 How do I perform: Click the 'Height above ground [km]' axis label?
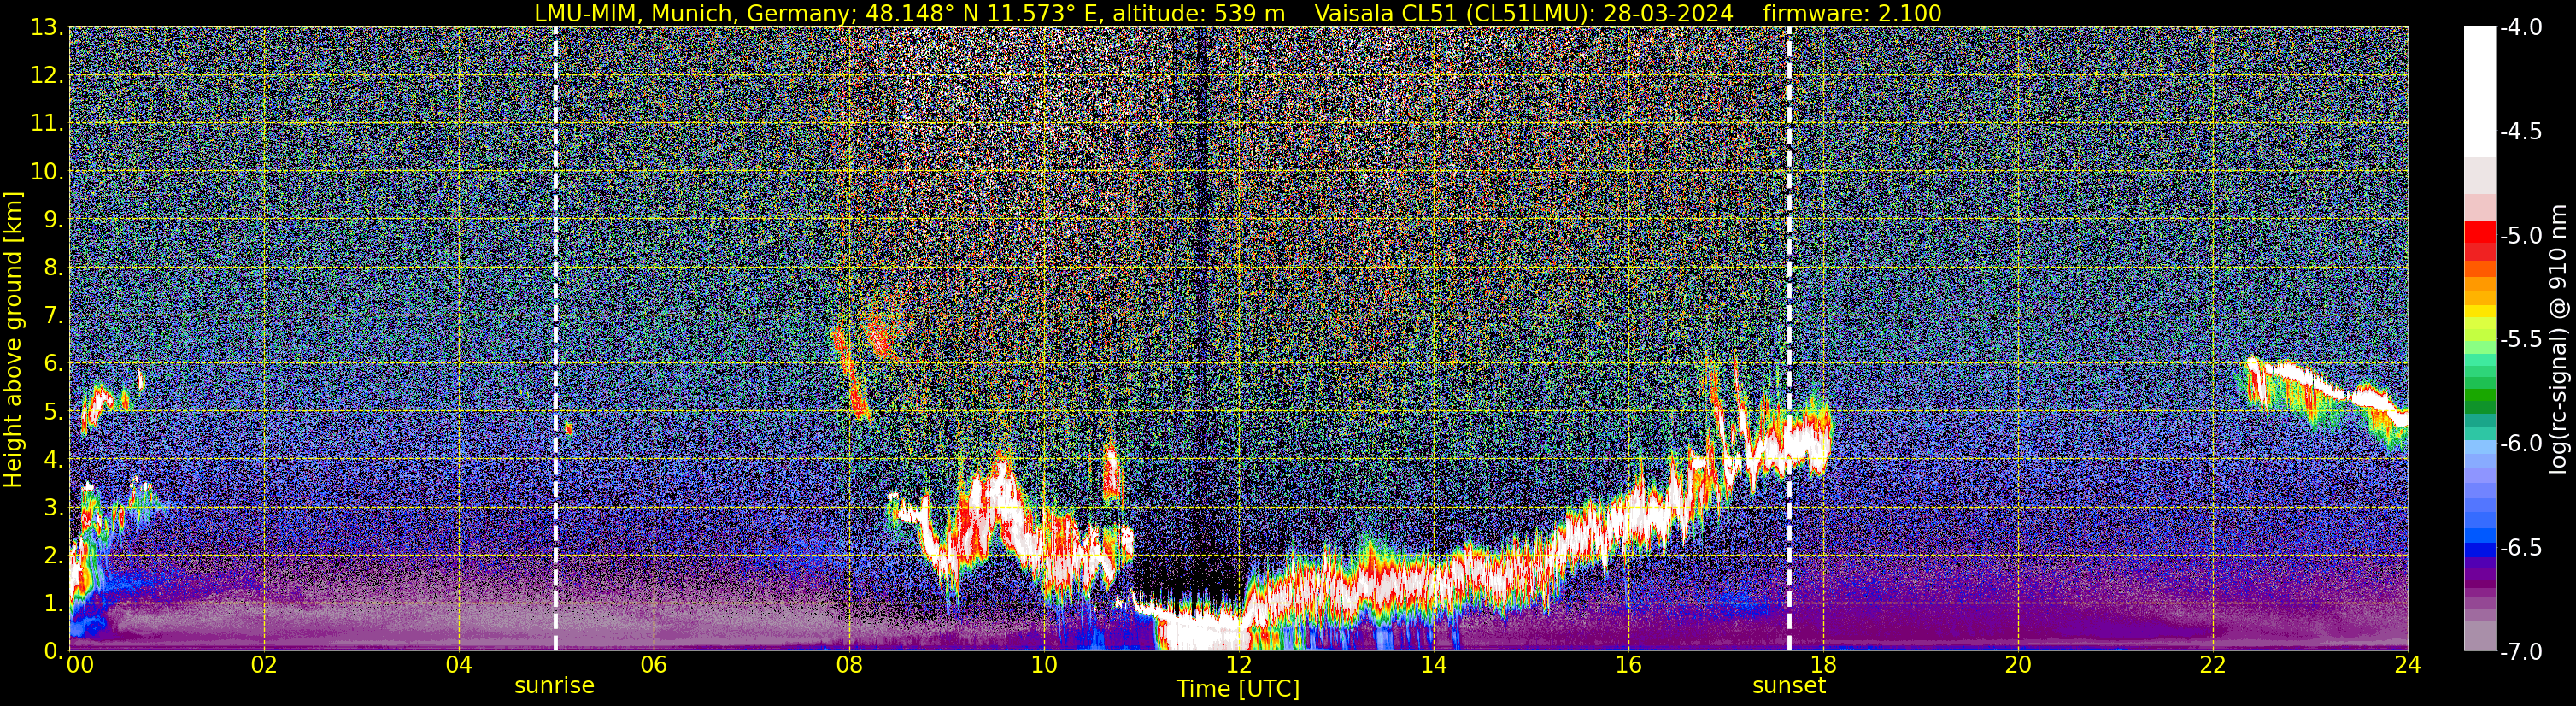click(13, 339)
